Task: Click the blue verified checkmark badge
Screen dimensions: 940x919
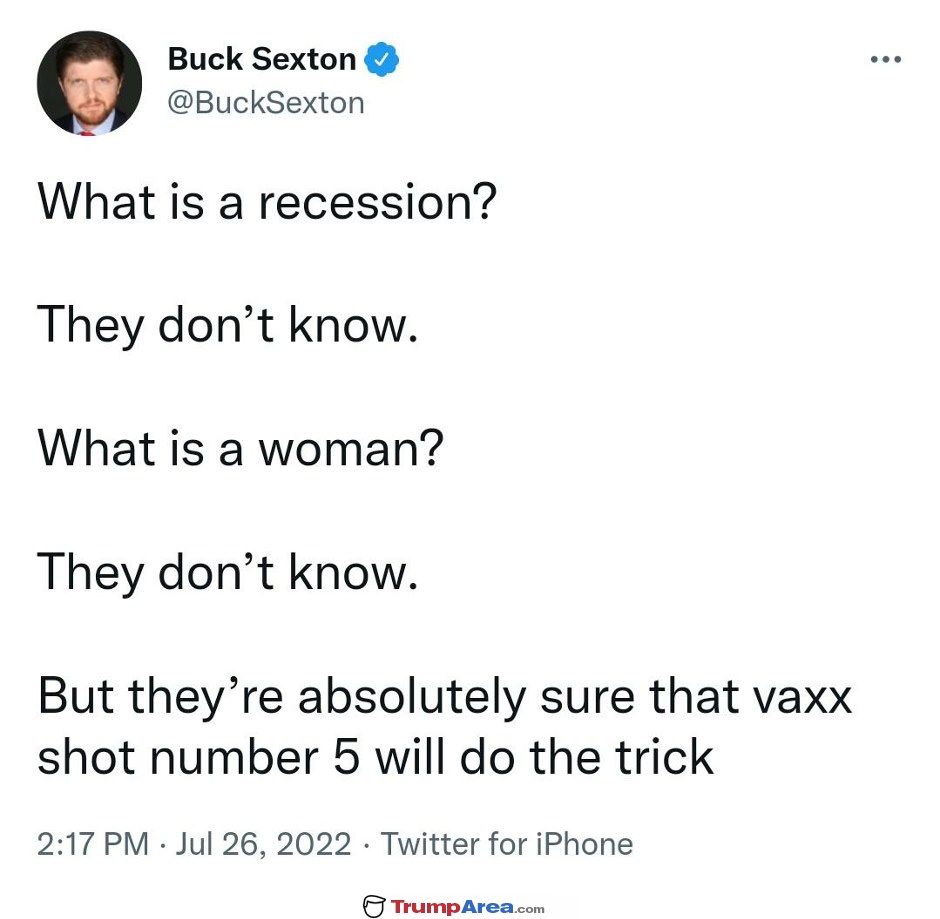Action: click(381, 59)
